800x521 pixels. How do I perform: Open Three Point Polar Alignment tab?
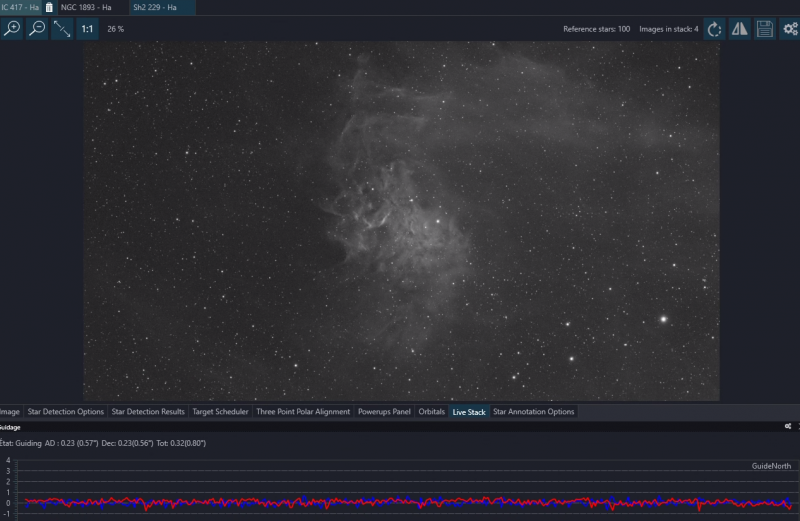303,412
